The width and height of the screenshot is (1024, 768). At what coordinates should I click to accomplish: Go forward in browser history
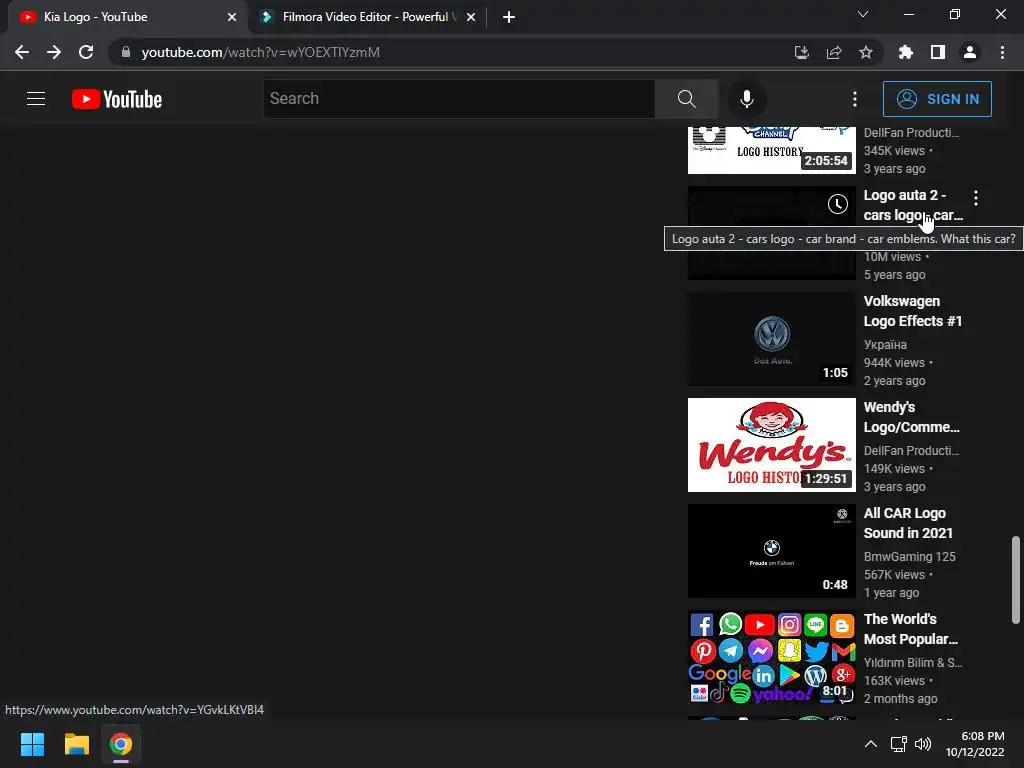pos(54,52)
